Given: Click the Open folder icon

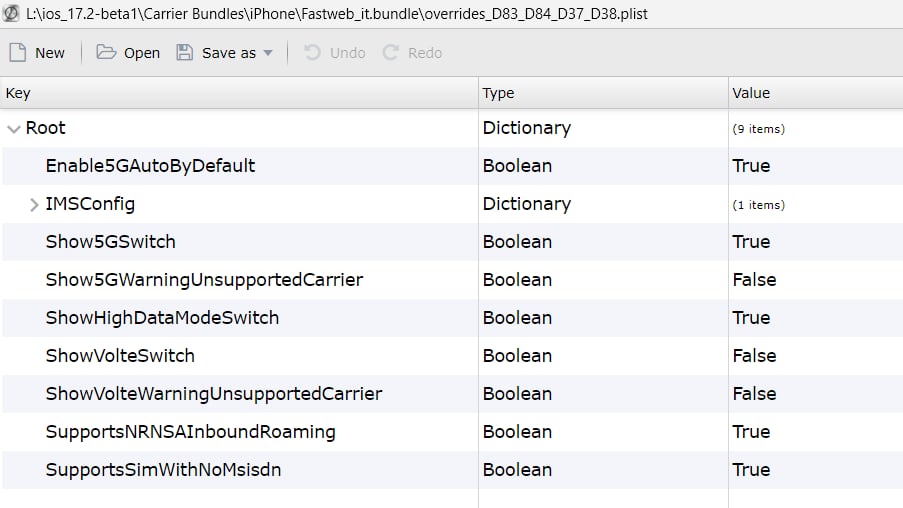Looking at the screenshot, I should (106, 52).
